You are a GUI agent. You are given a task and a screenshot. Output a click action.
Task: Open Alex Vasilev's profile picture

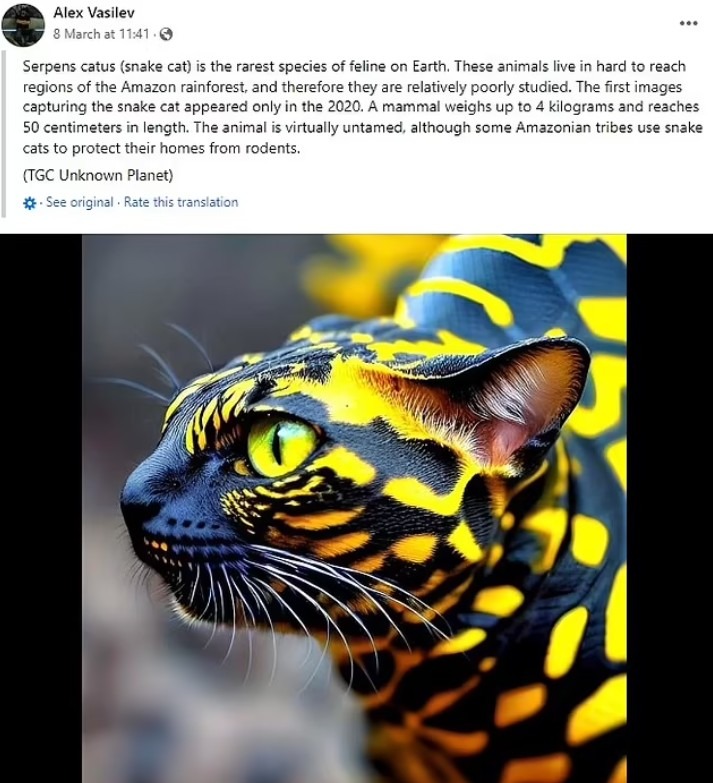[23, 24]
